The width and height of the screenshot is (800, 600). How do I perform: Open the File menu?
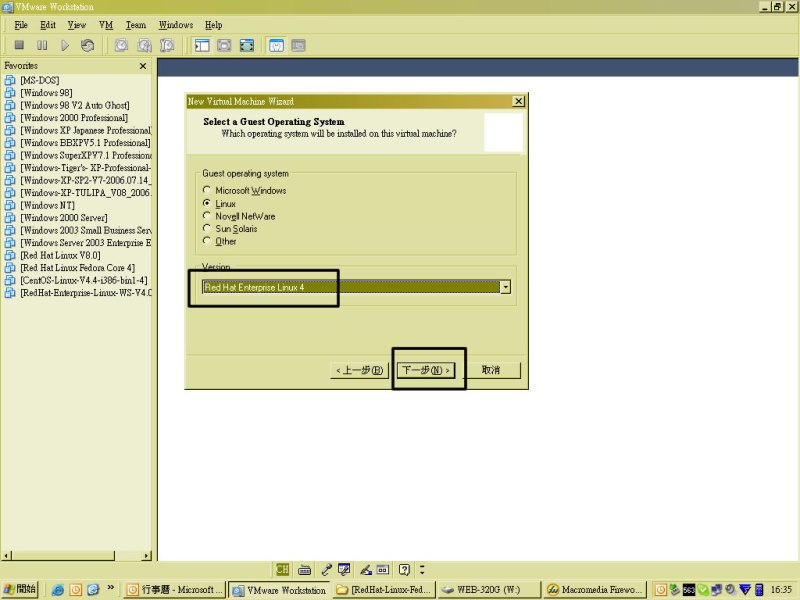pyautogui.click(x=21, y=24)
